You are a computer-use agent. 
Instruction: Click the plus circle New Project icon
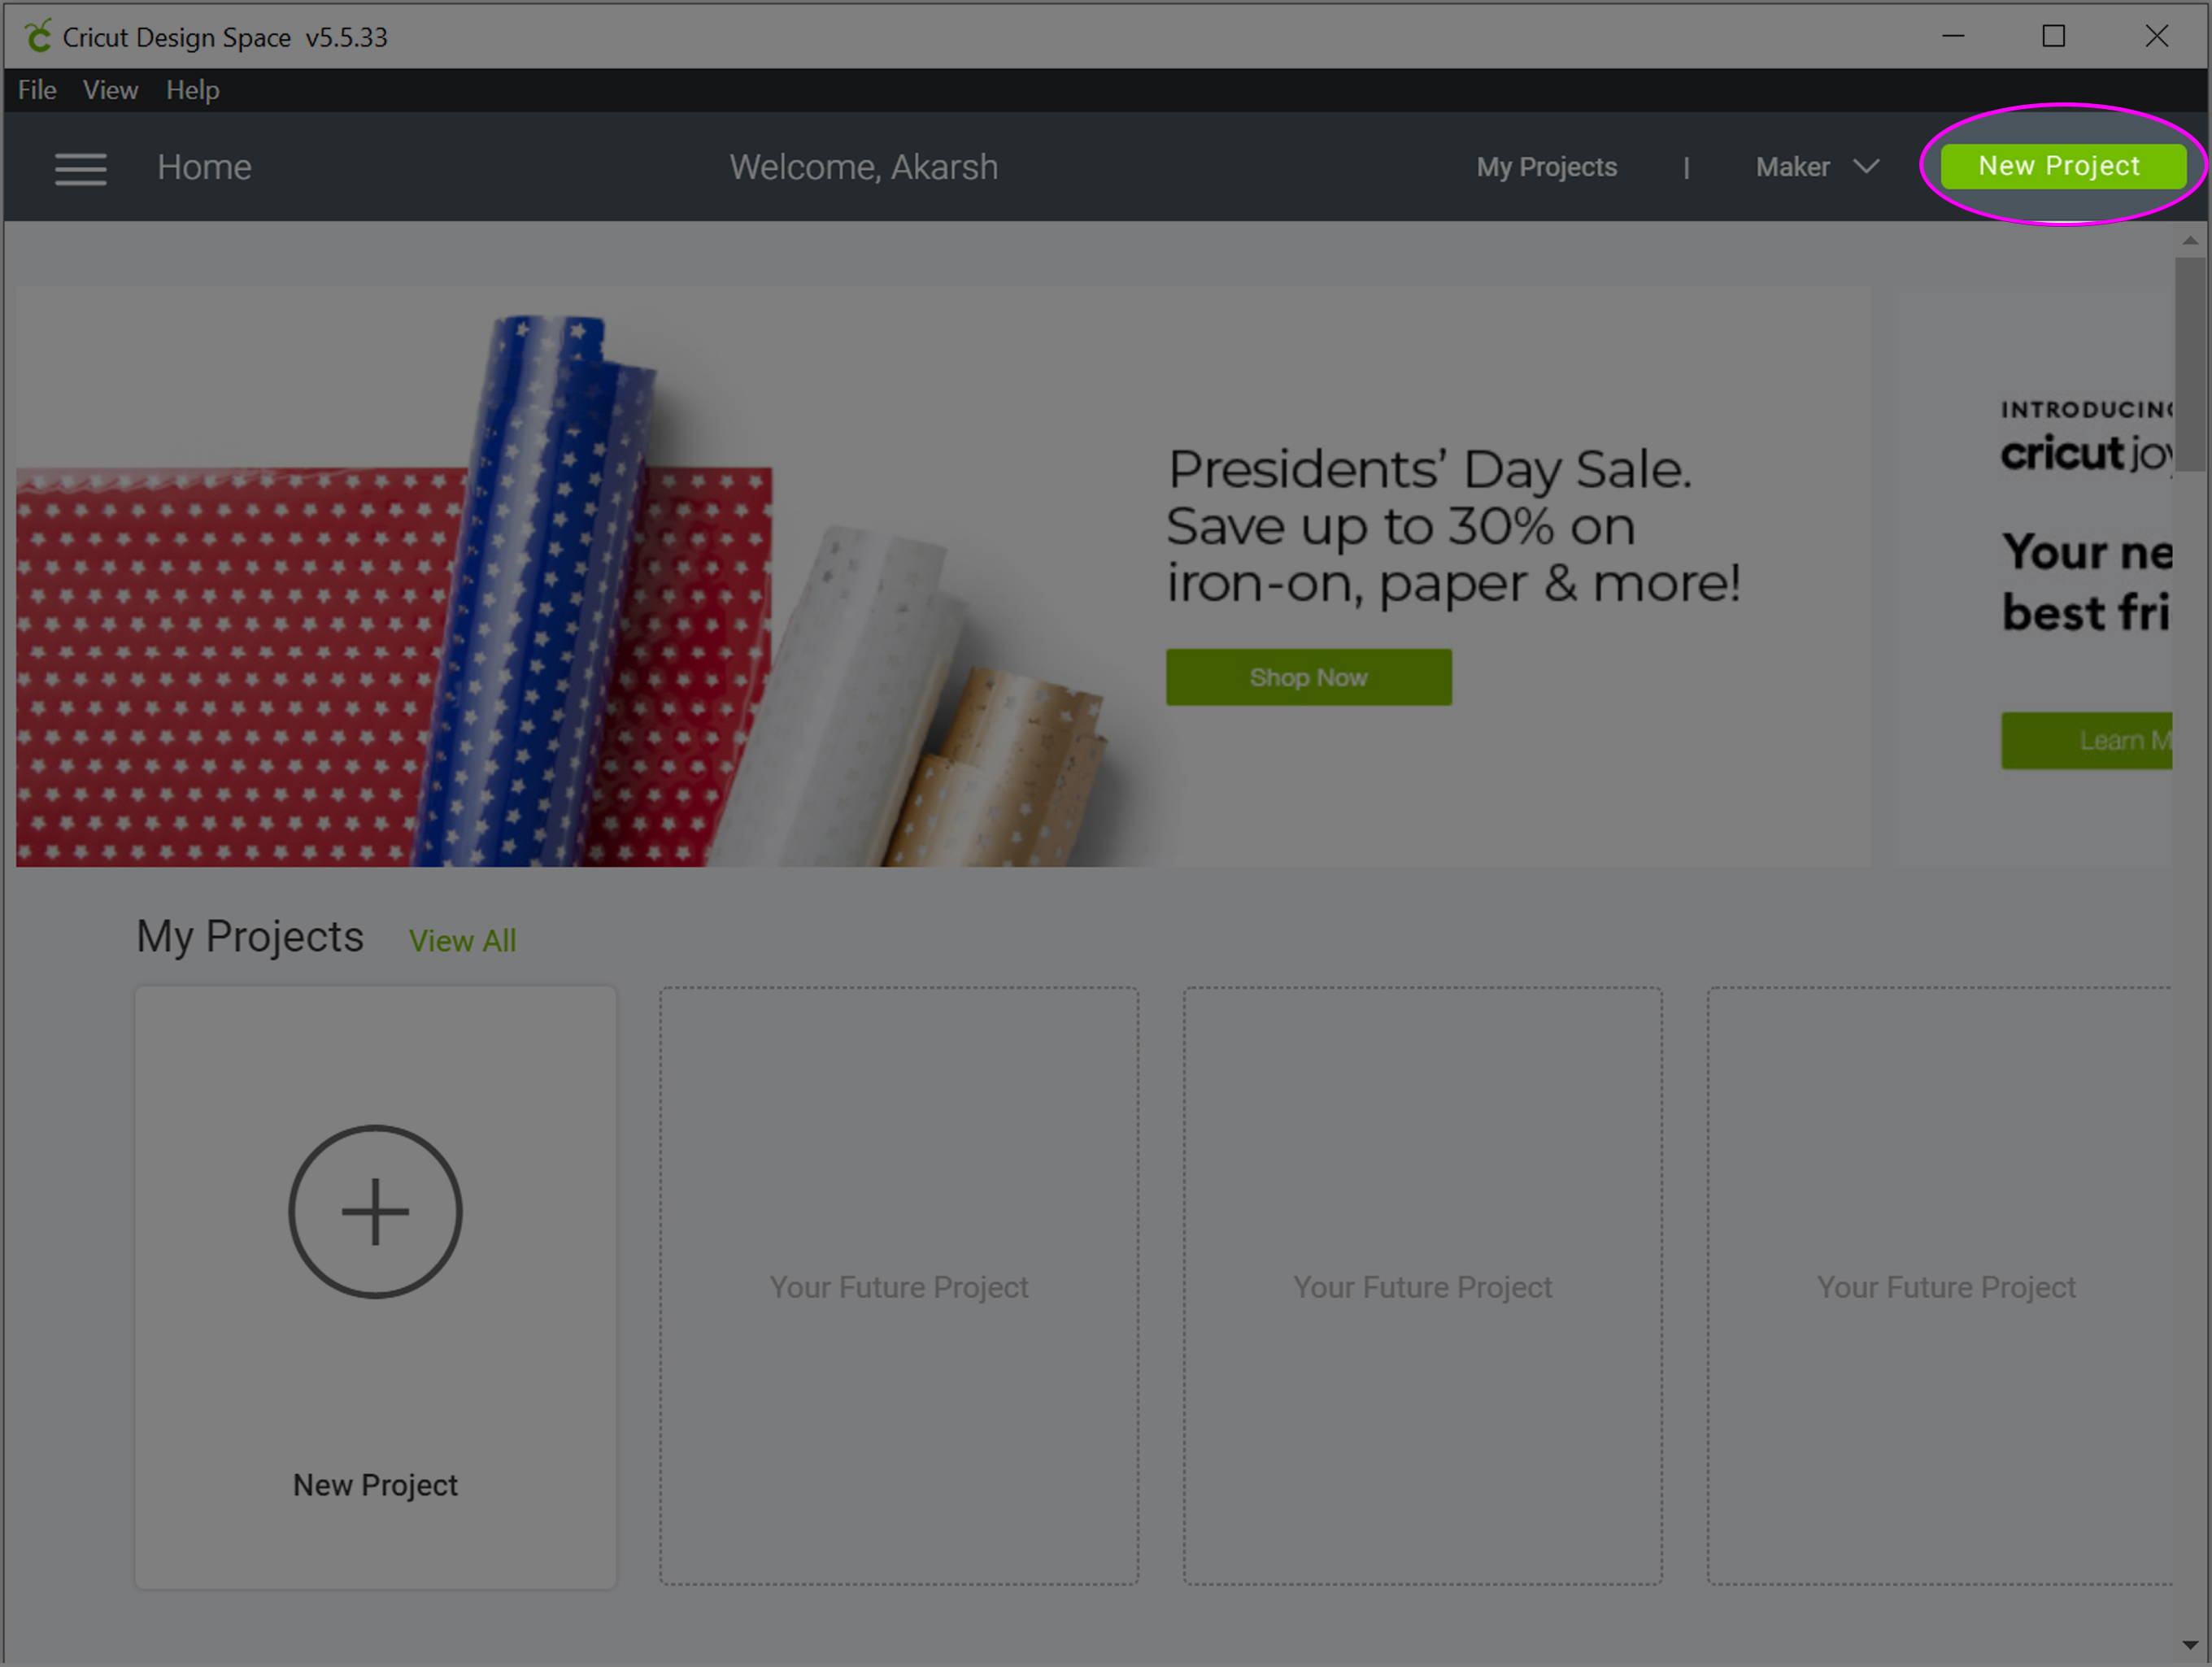(375, 1211)
